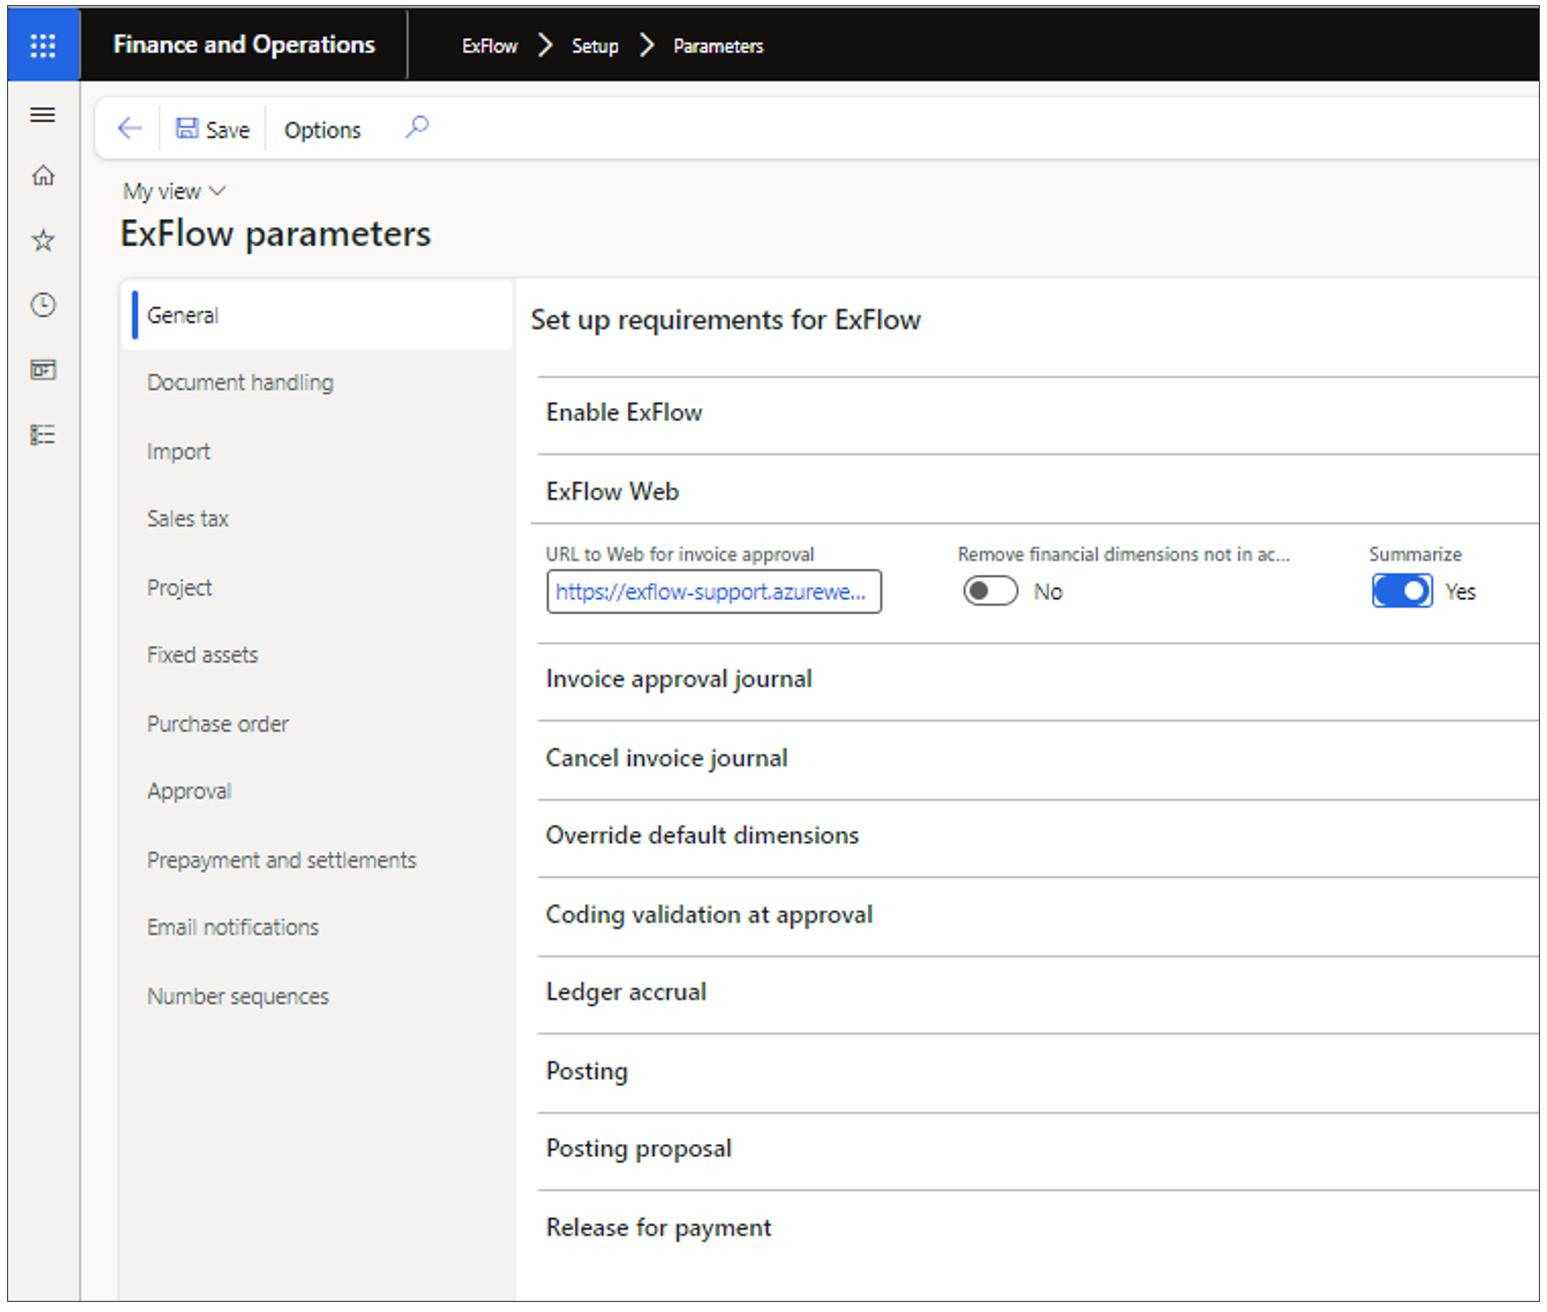
Task: Toggle Remove financial dimensions switch
Action: (x=990, y=591)
